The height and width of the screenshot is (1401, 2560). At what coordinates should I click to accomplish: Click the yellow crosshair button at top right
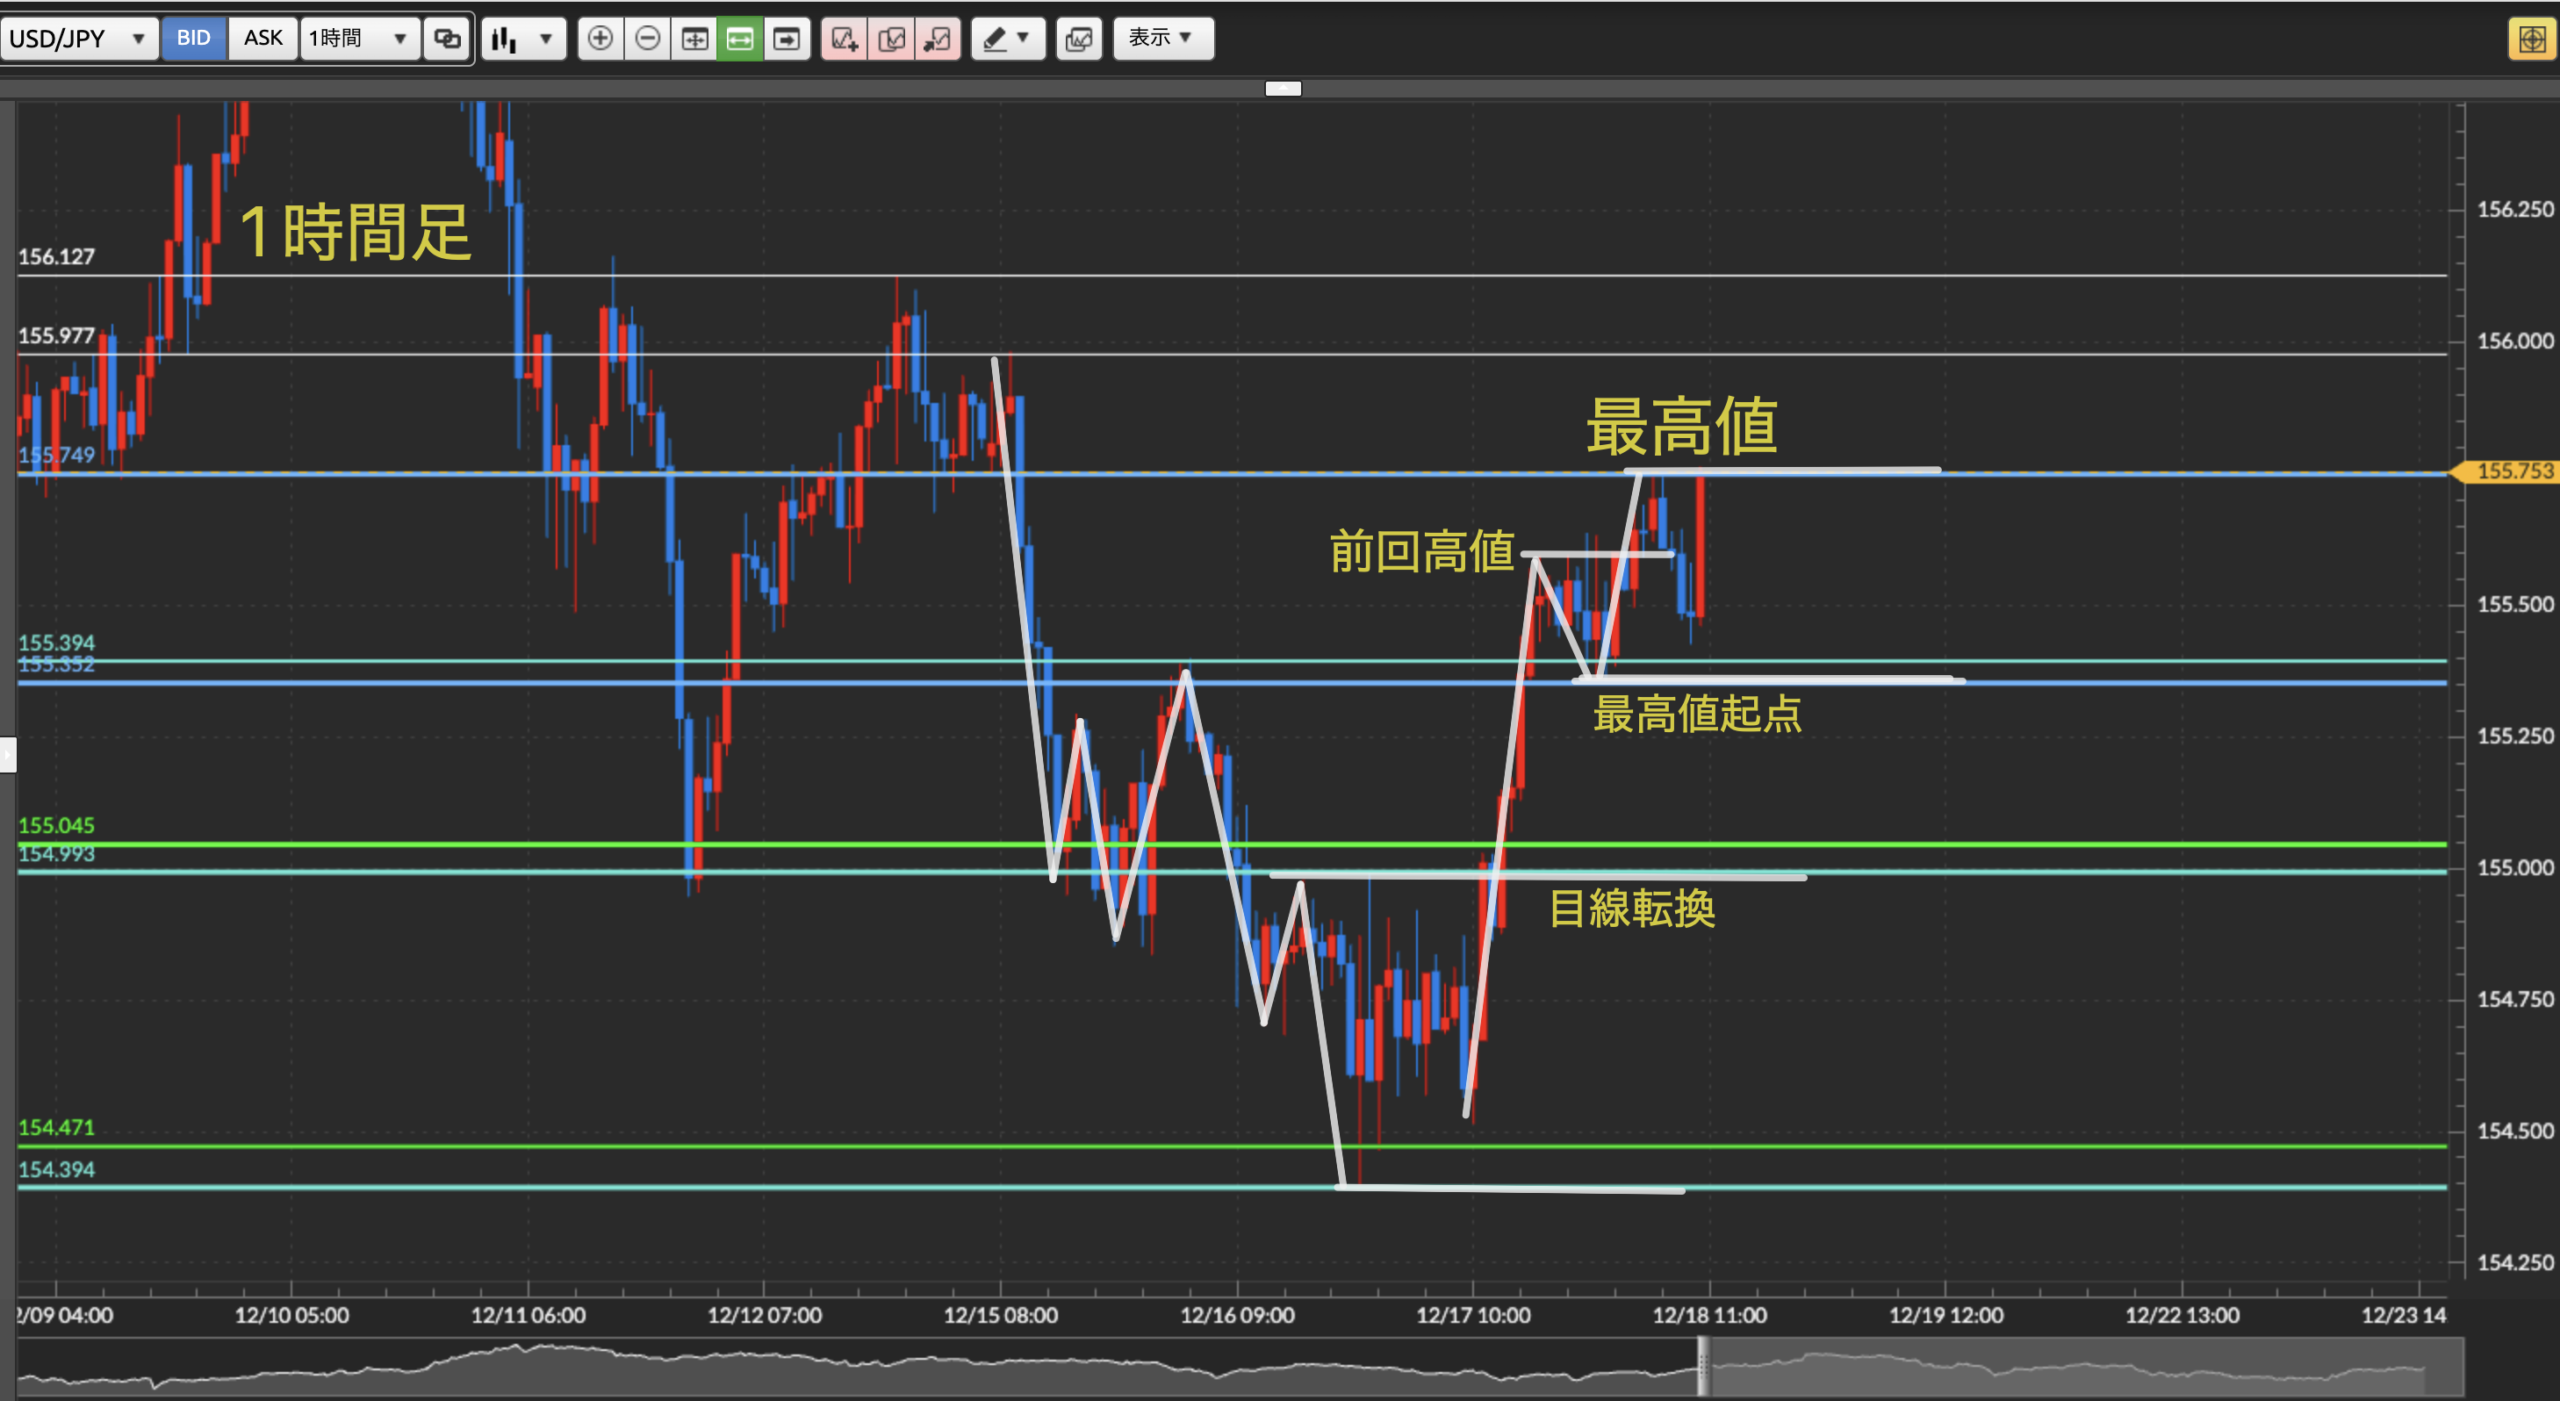coord(2532,40)
